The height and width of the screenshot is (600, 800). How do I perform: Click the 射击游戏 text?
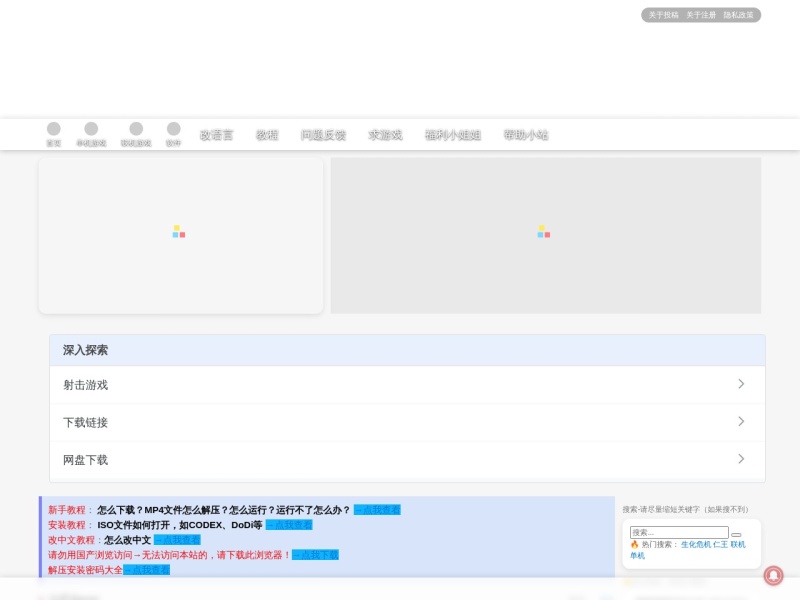point(86,385)
